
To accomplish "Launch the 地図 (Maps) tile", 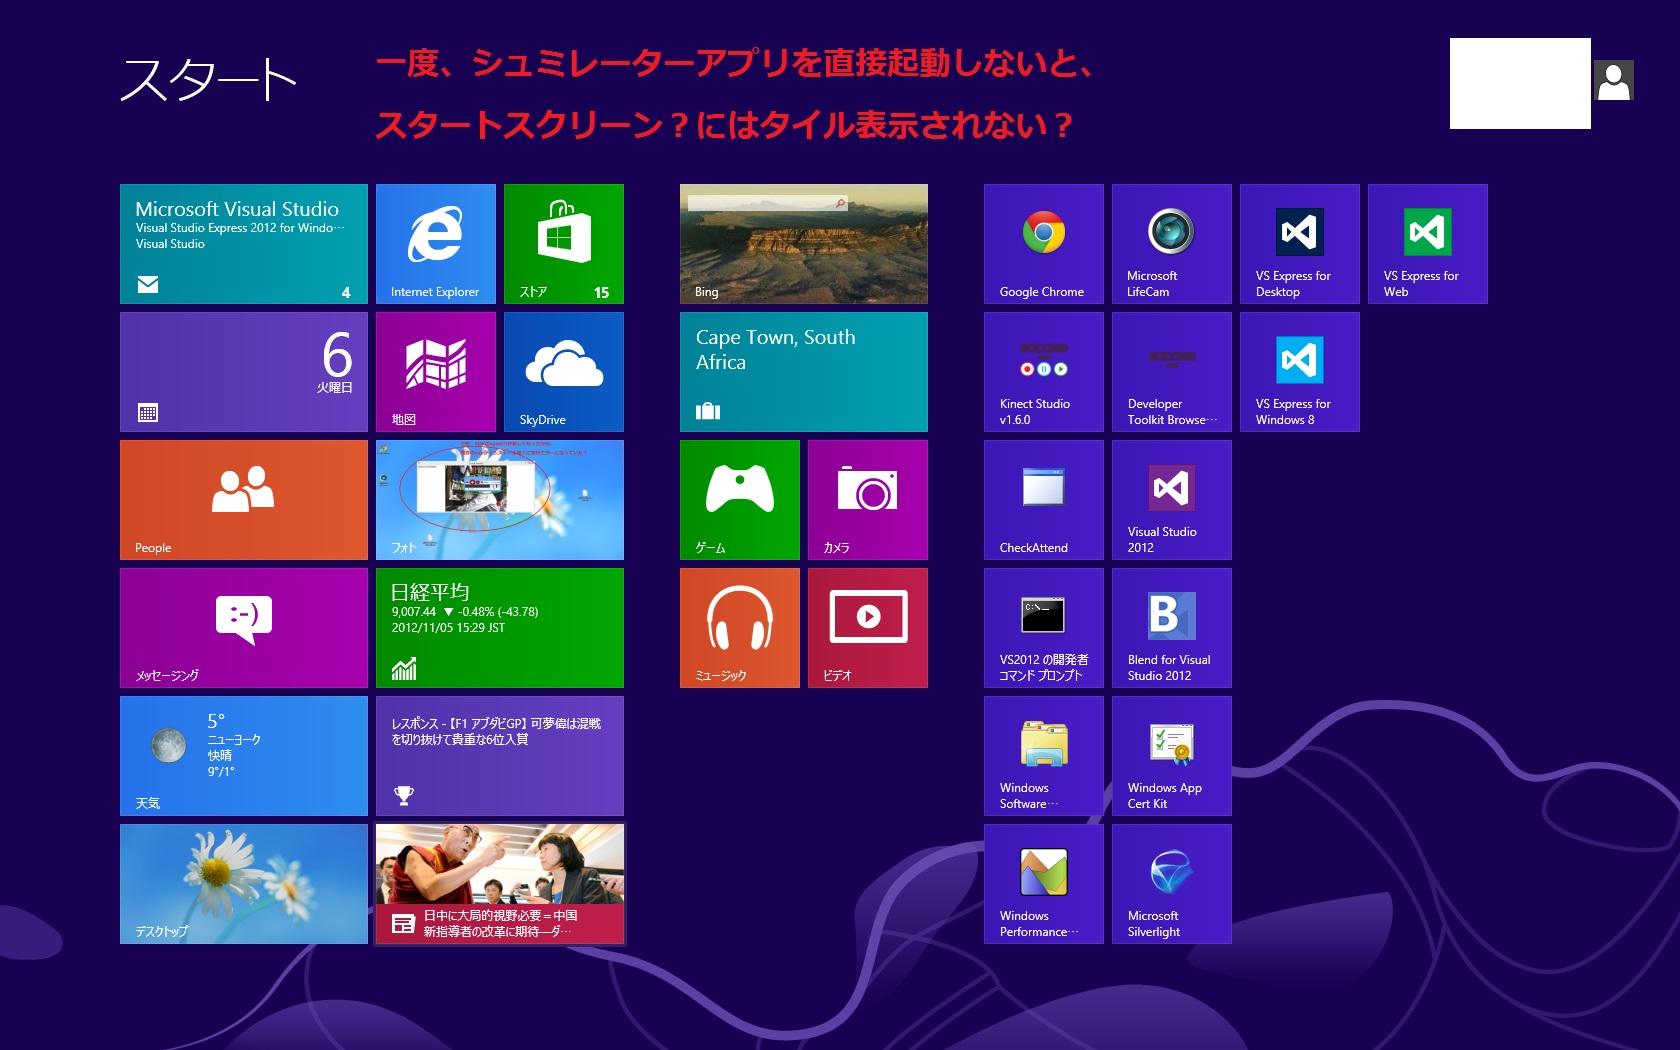I will 436,372.
